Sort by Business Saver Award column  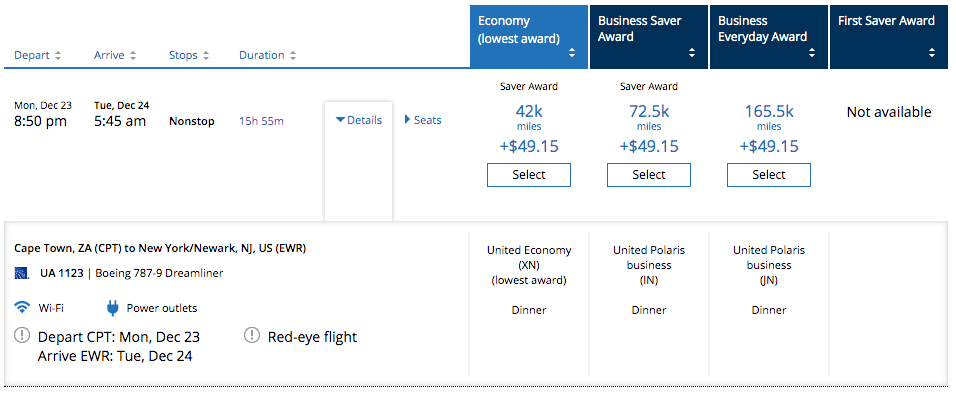pyautogui.click(x=691, y=53)
